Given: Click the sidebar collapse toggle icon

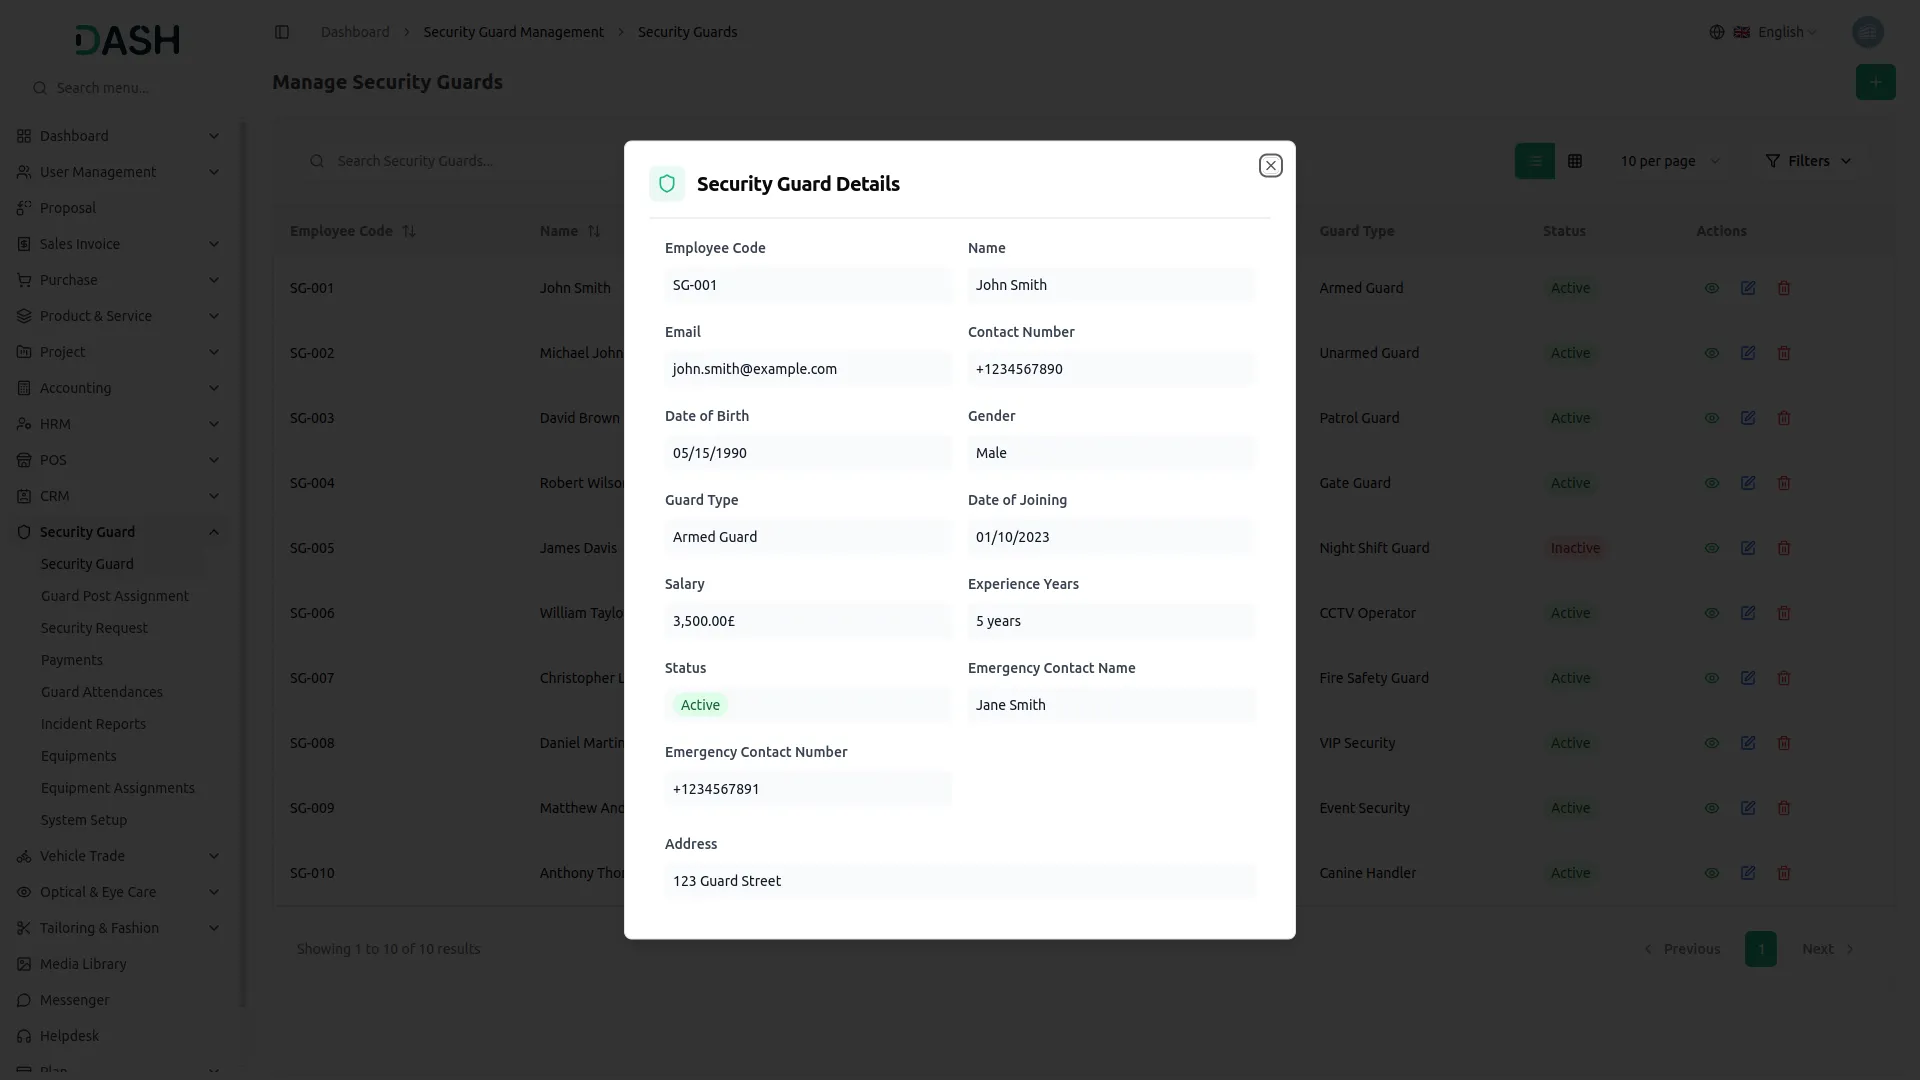Looking at the screenshot, I should [282, 32].
